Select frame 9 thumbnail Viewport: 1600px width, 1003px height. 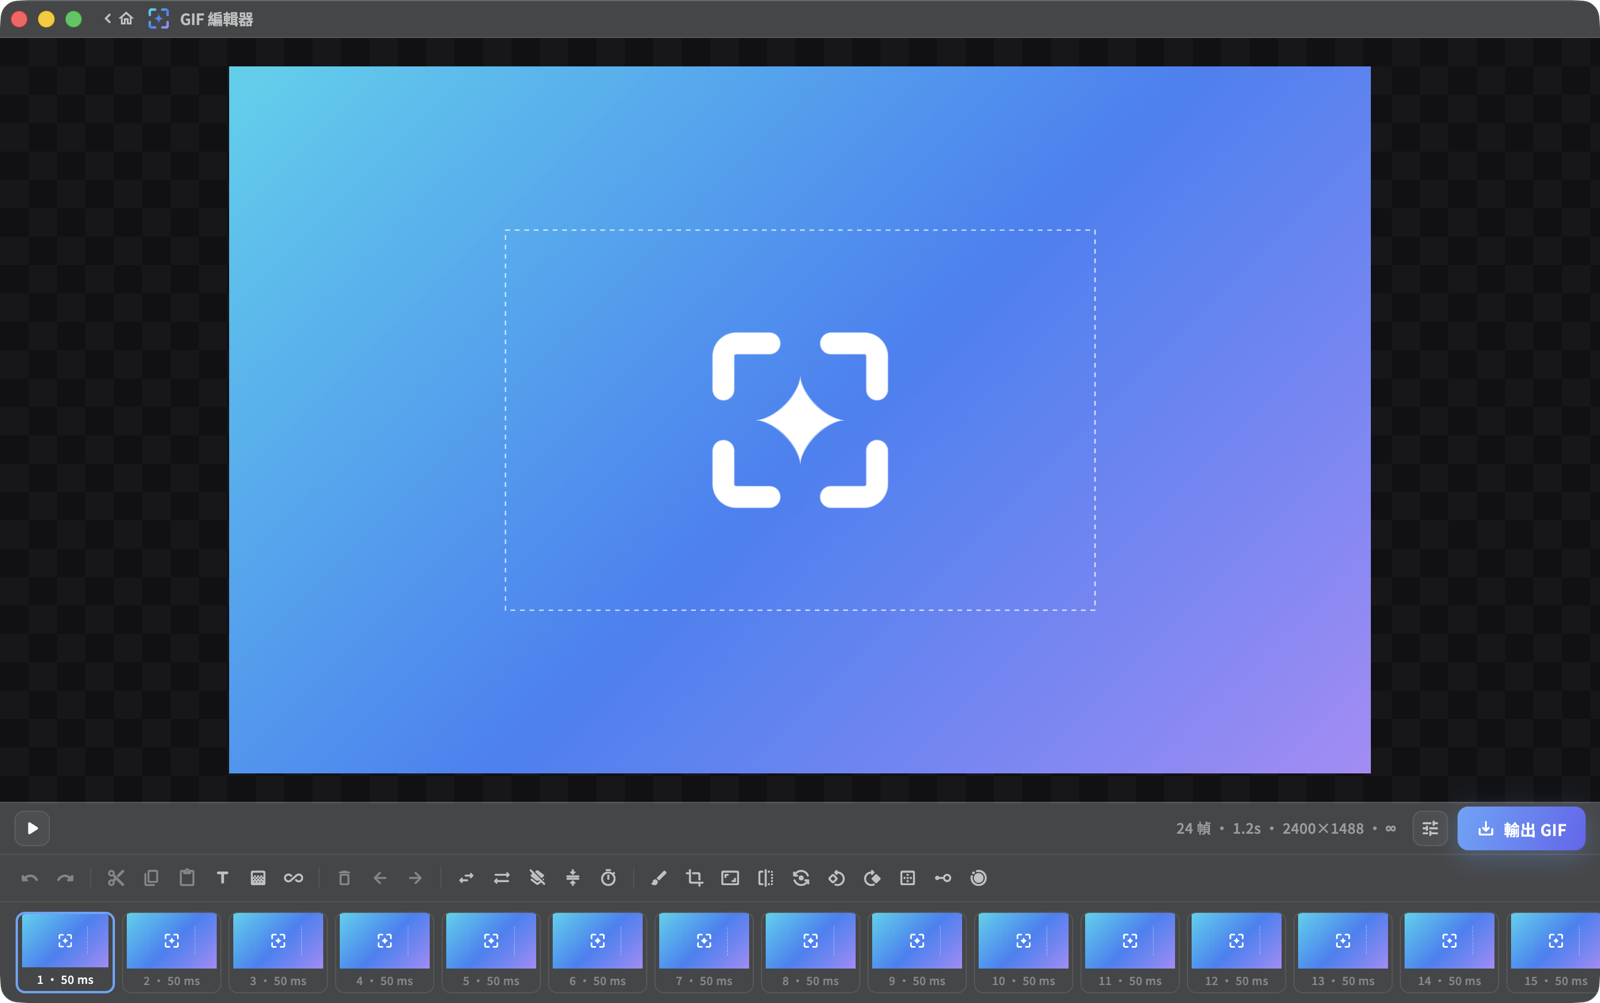[x=917, y=951]
